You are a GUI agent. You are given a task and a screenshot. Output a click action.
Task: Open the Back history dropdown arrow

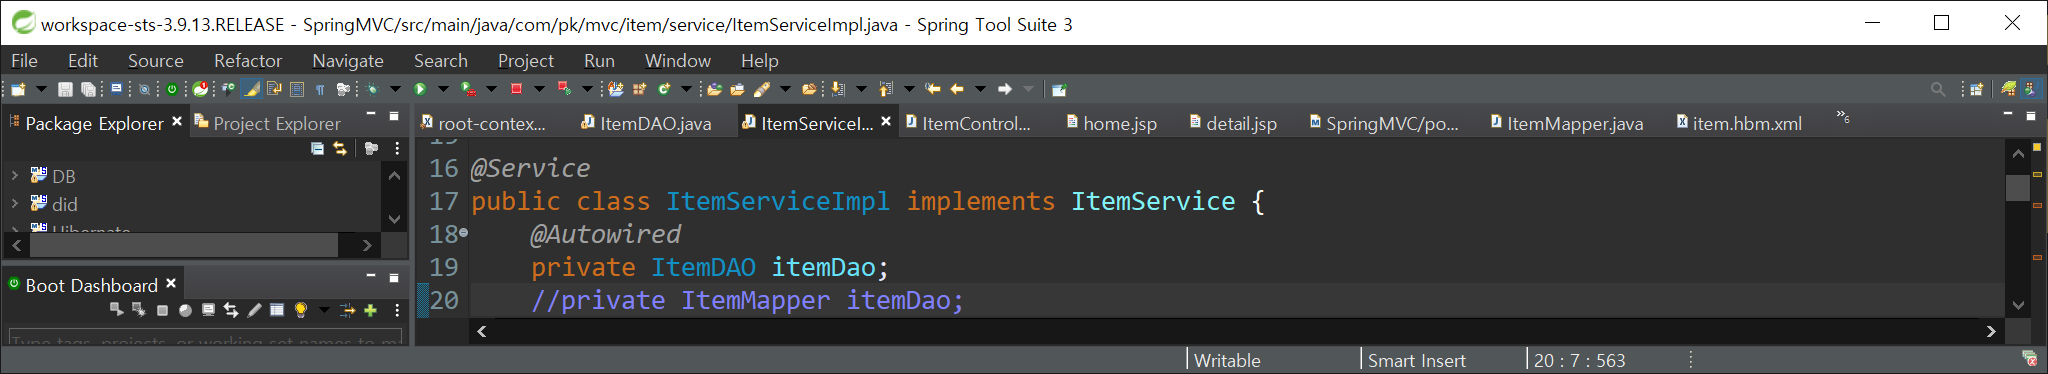click(x=980, y=89)
